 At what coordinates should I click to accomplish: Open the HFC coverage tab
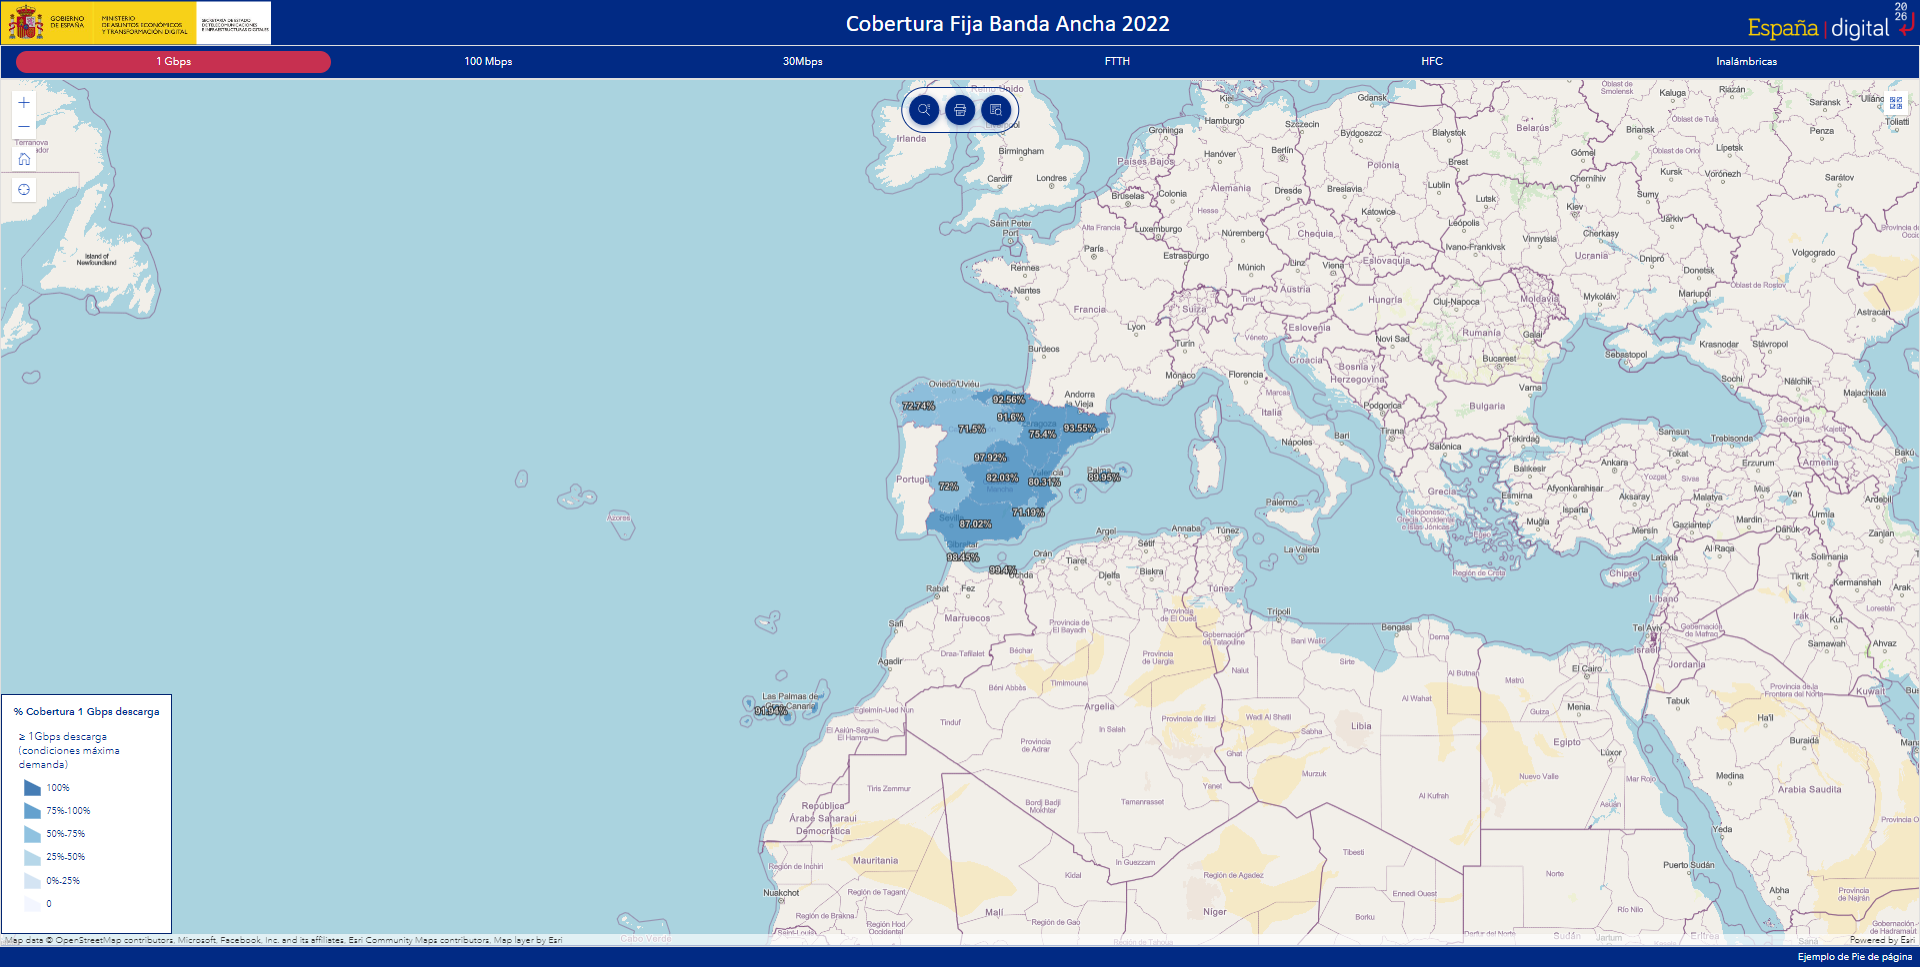pyautogui.click(x=1432, y=62)
